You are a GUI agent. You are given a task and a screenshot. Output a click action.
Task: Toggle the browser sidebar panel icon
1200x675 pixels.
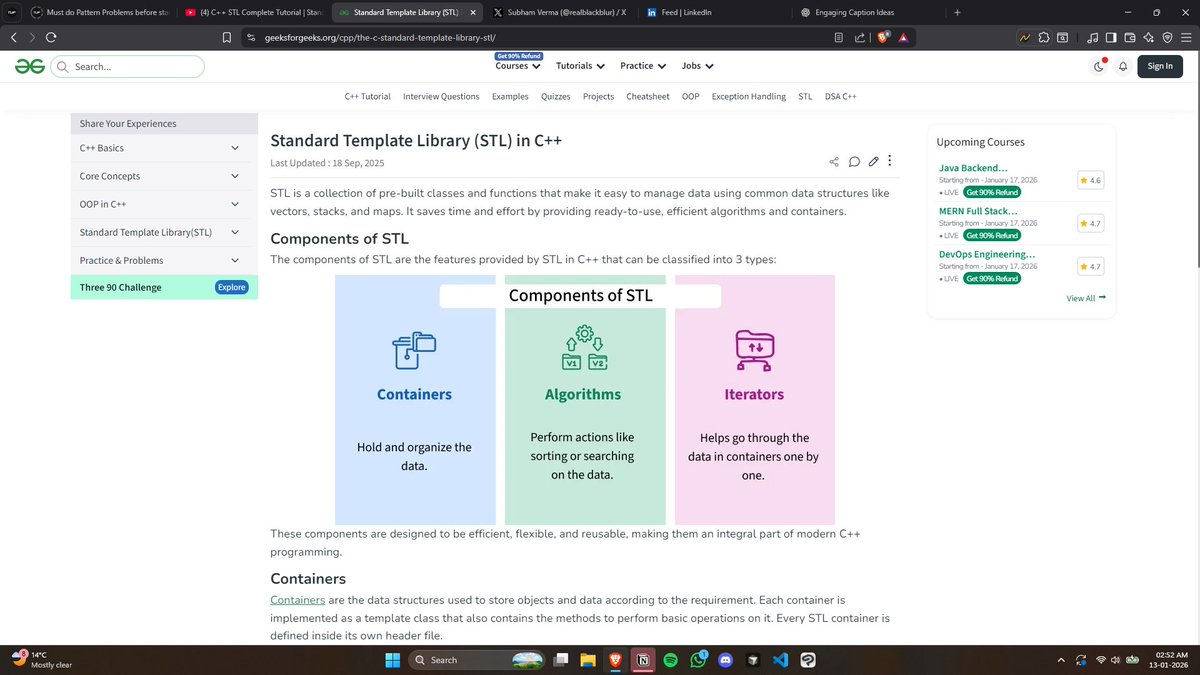1111,37
